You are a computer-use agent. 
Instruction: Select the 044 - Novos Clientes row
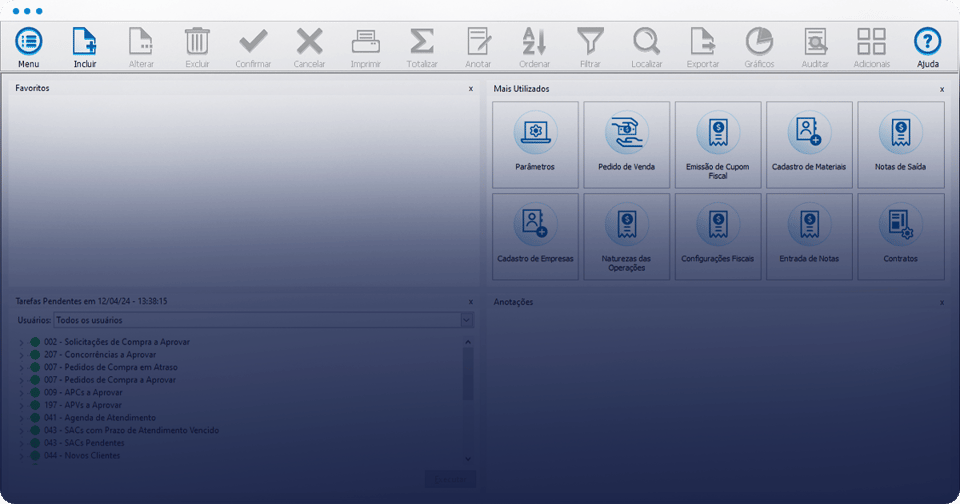point(82,456)
